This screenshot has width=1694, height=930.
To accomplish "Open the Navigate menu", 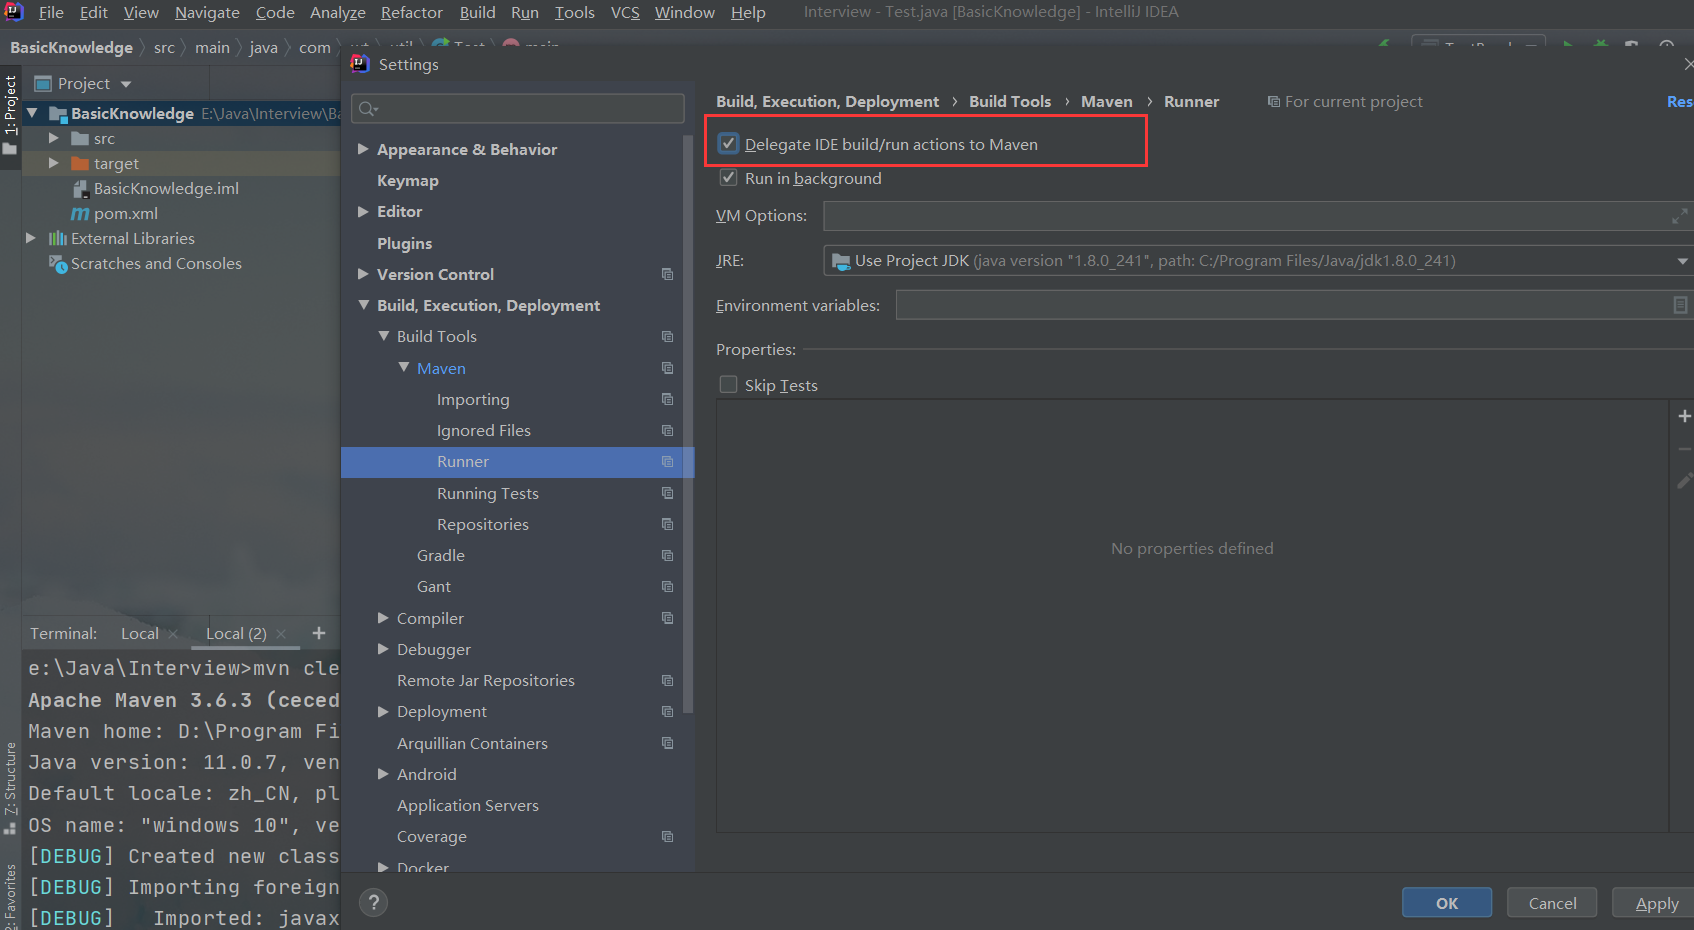I will pos(207,12).
